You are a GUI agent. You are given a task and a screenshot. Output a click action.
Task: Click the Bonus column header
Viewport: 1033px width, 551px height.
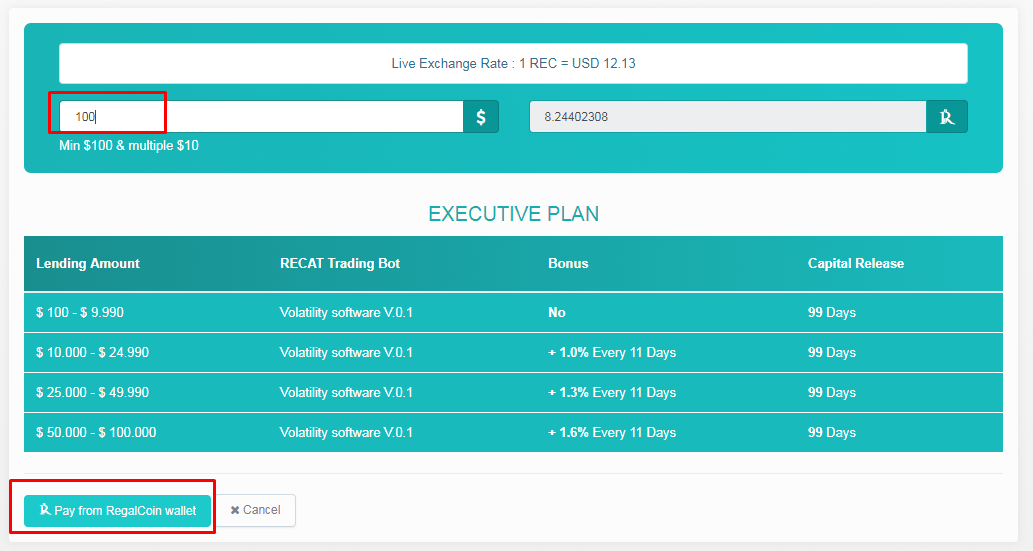pos(568,264)
